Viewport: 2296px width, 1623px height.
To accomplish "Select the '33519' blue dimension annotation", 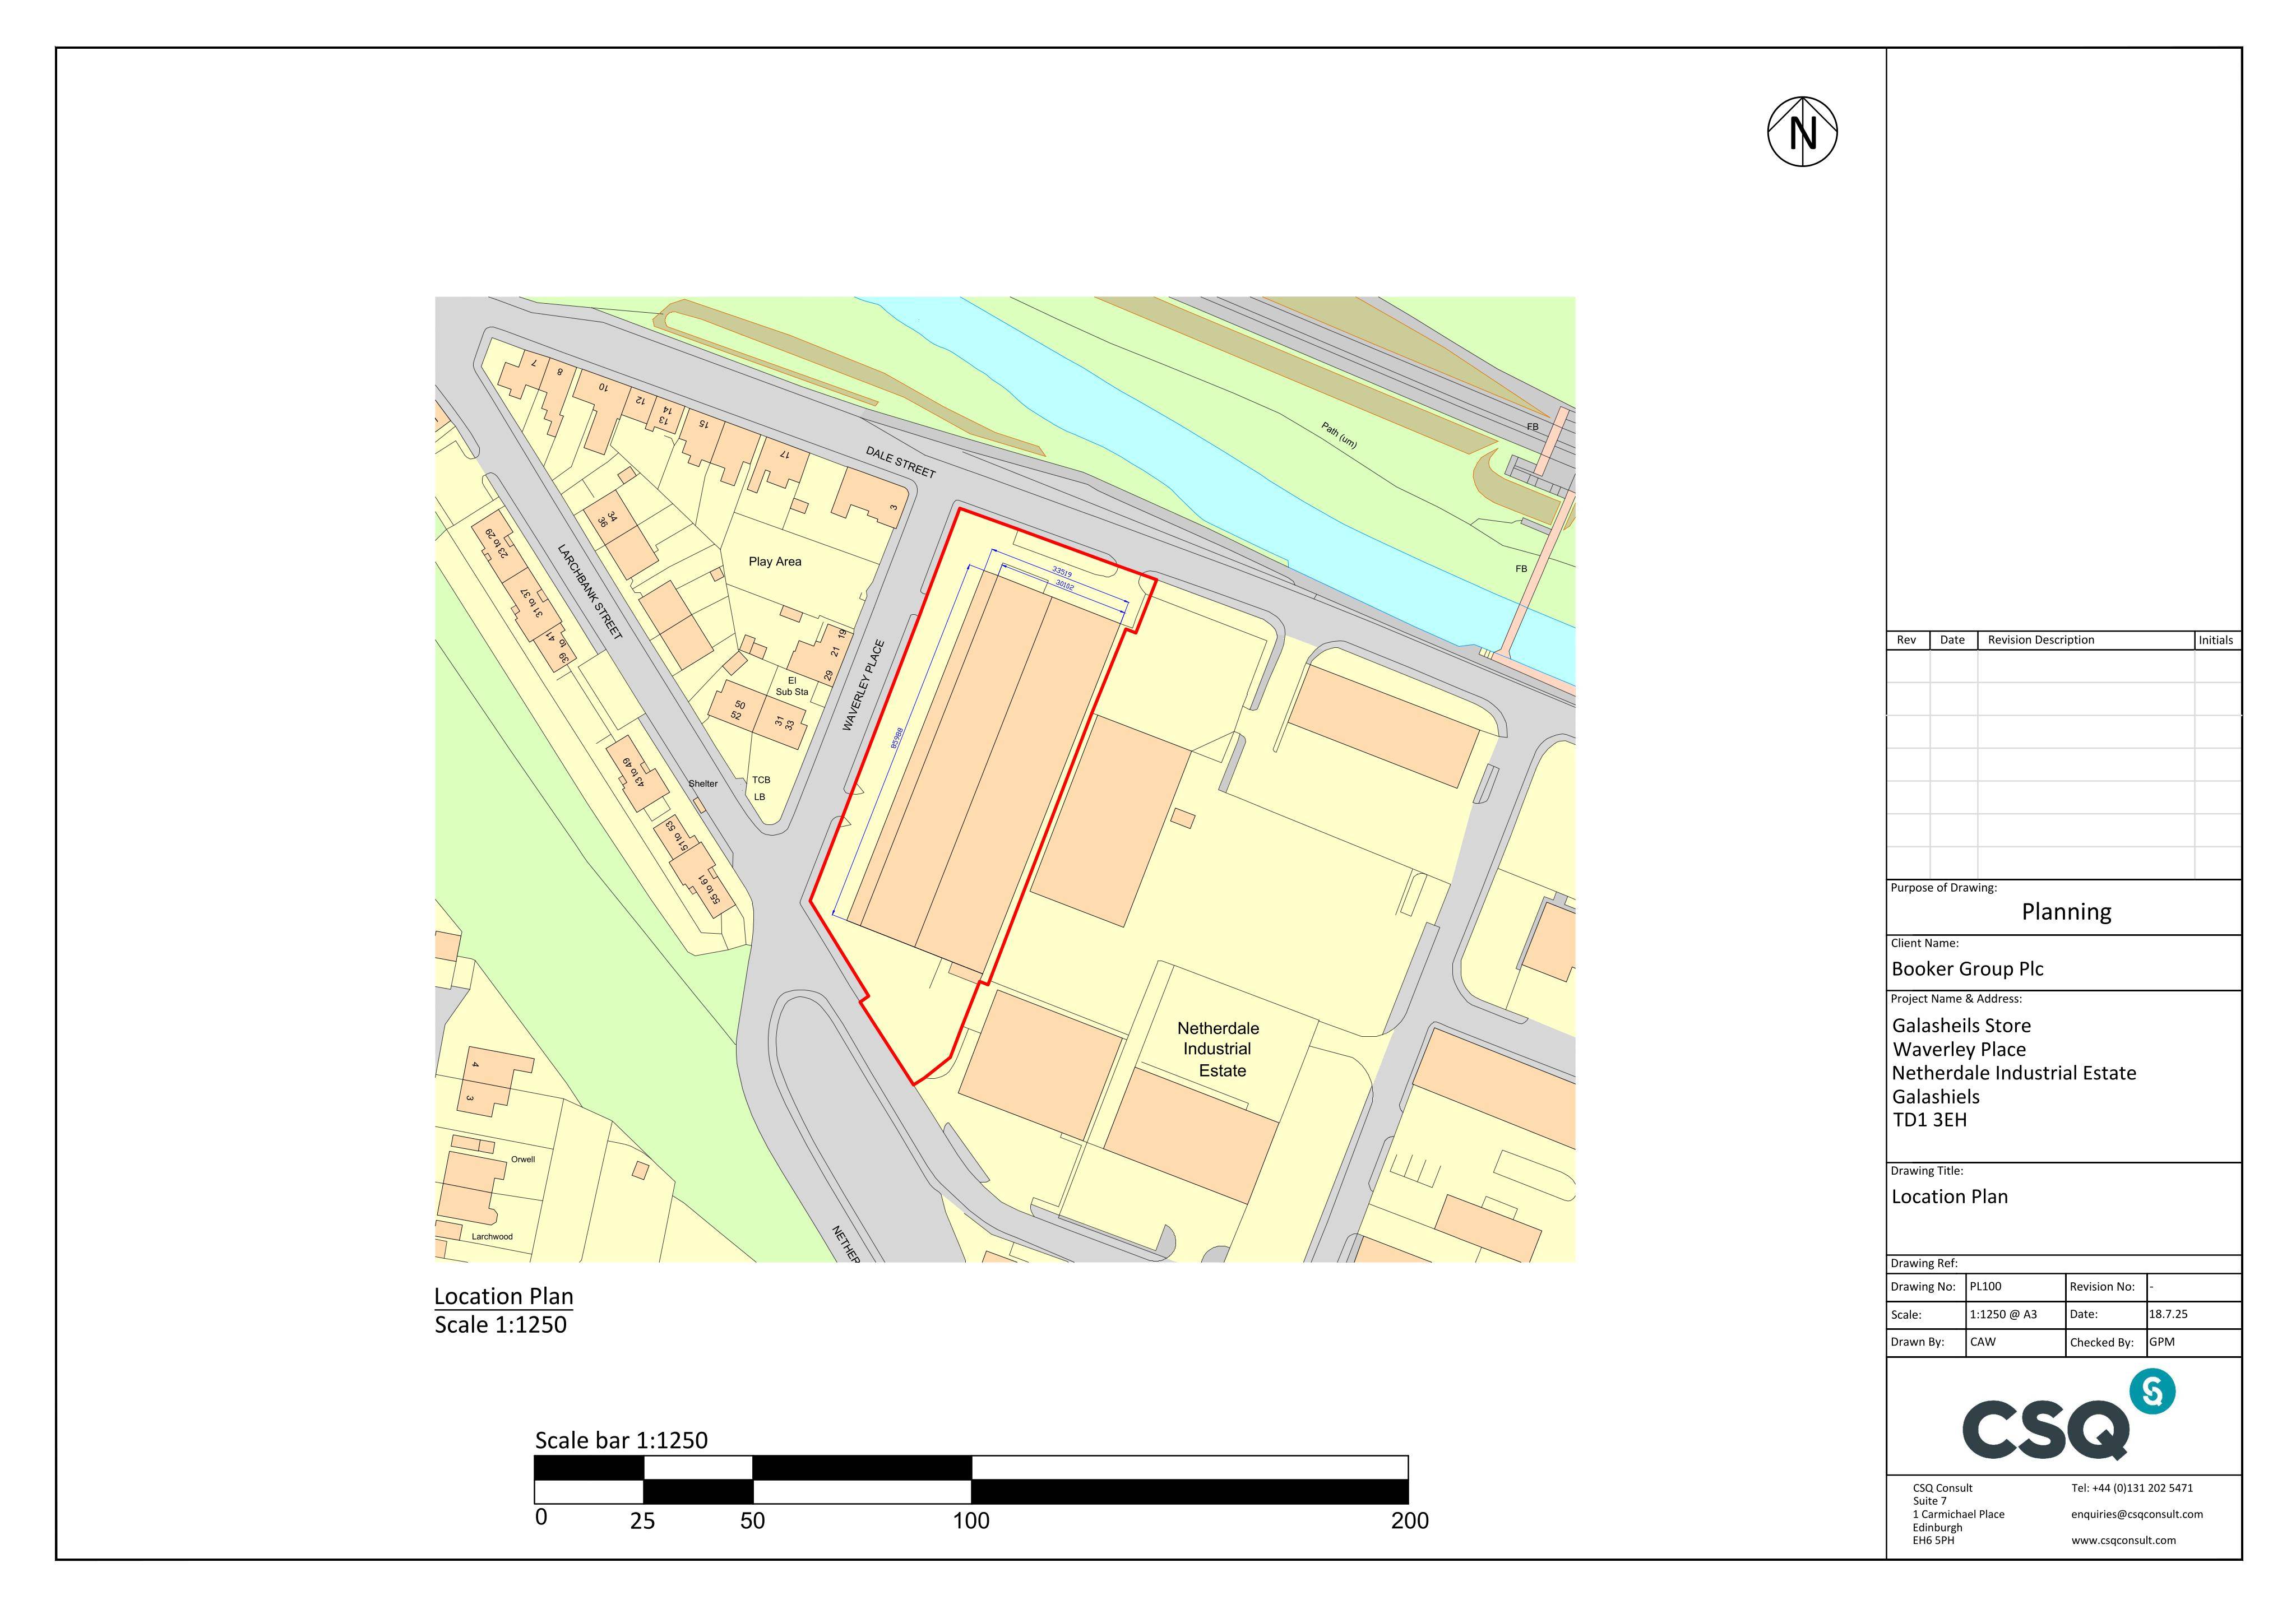I will click(x=1062, y=573).
